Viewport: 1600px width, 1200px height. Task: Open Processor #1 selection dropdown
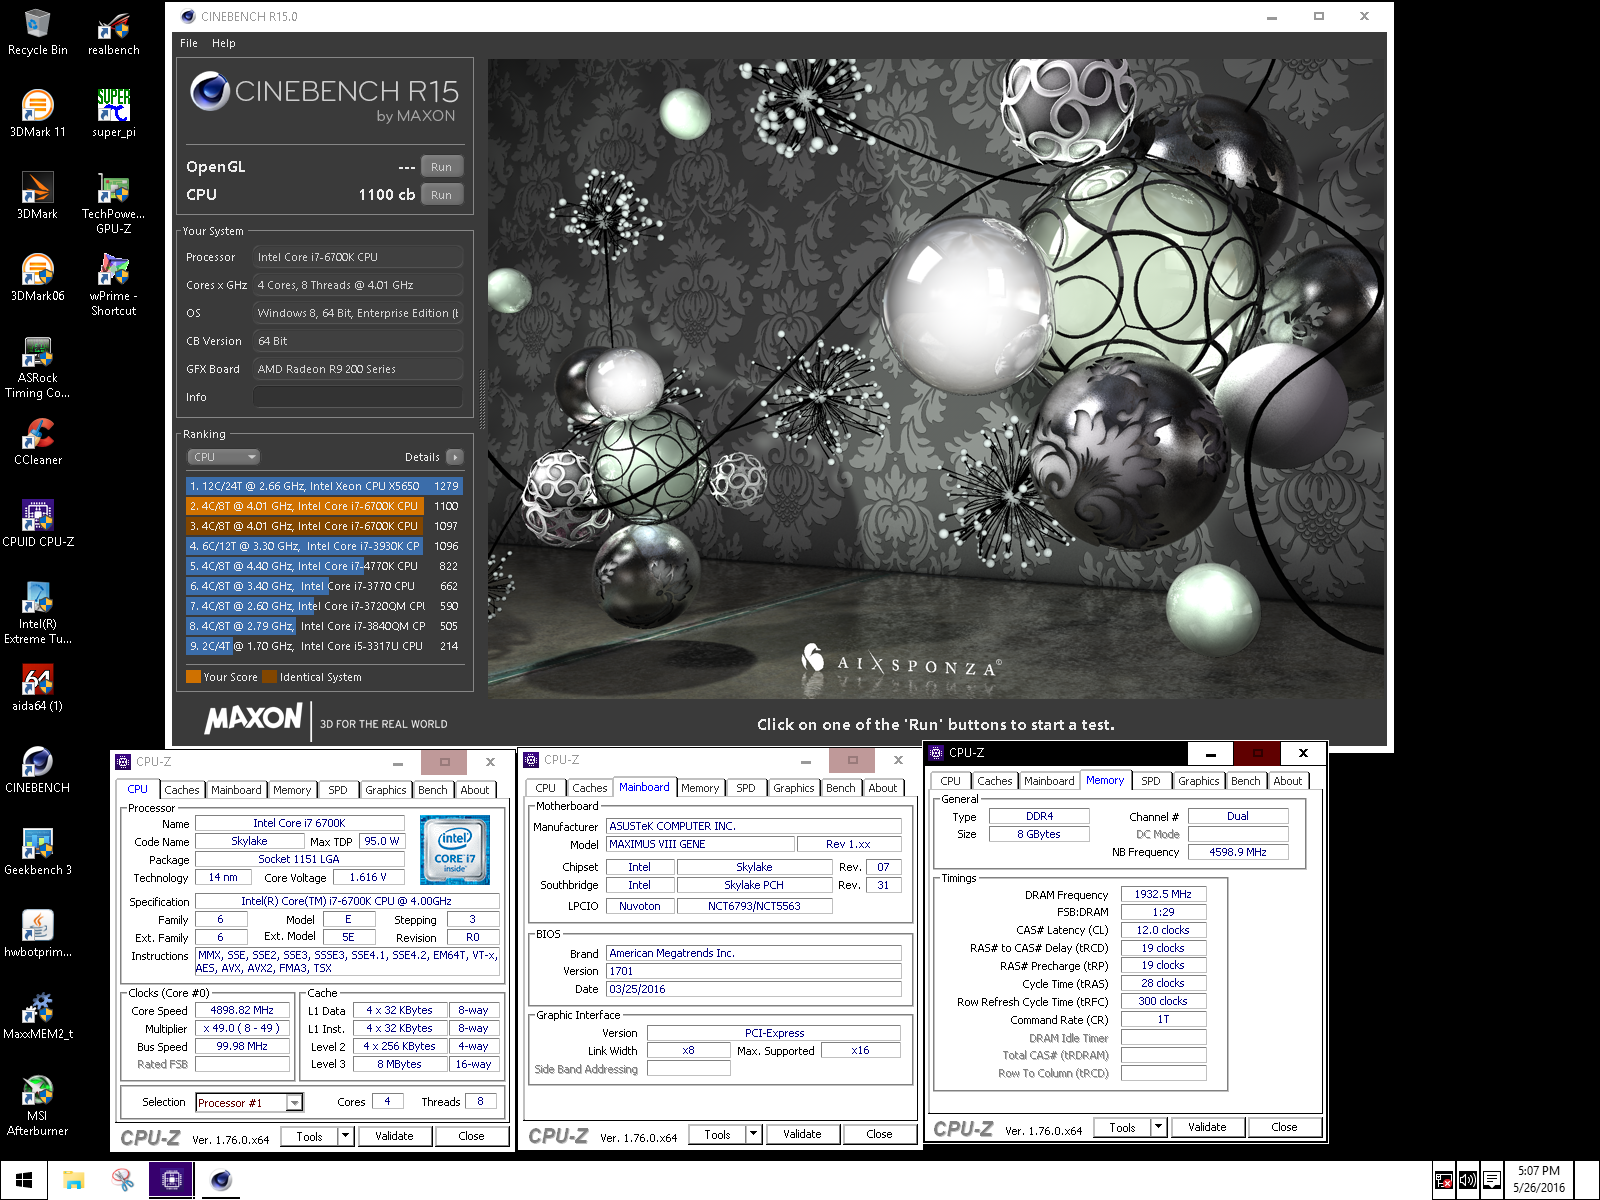pos(249,1102)
